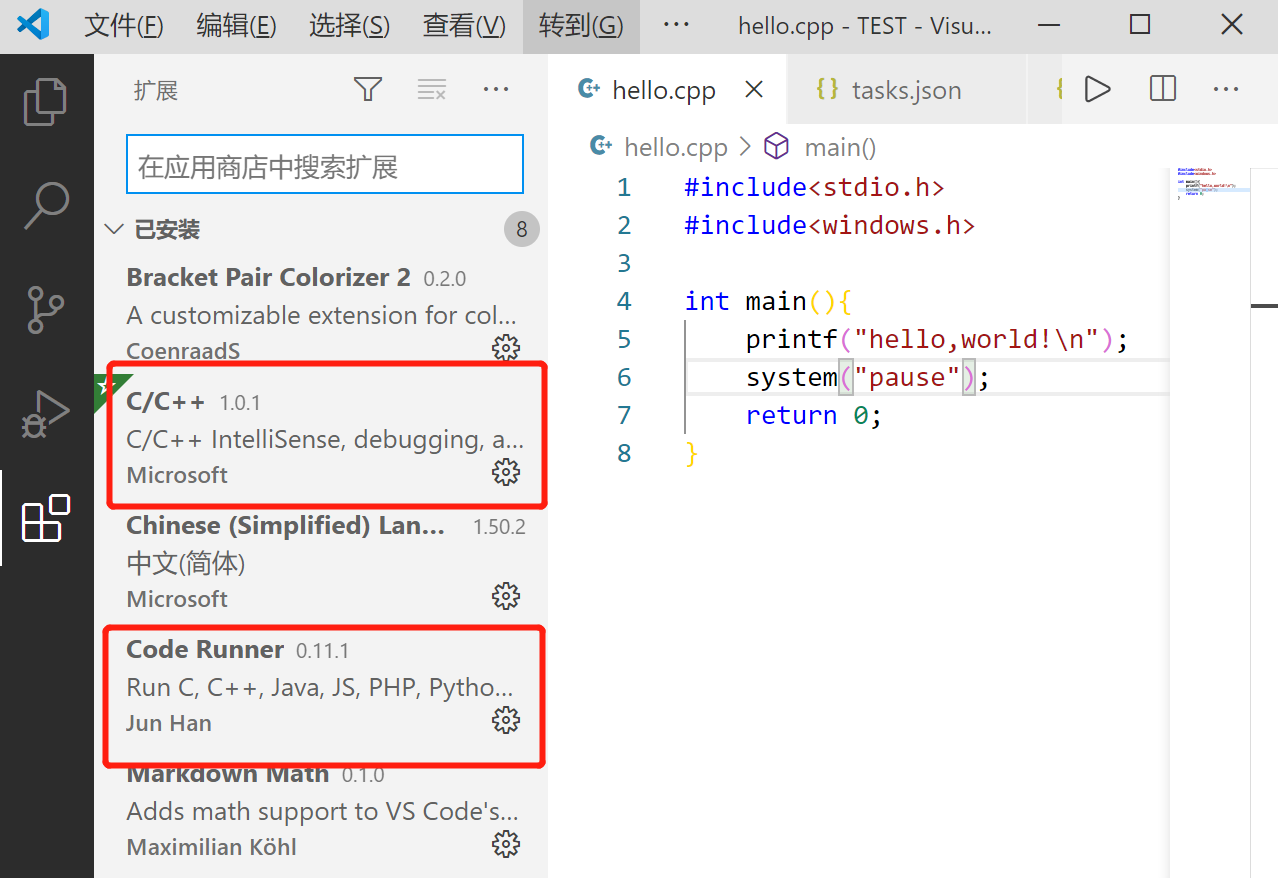1278x878 pixels.
Task: Open the 转到(G) menu
Action: coord(581,26)
